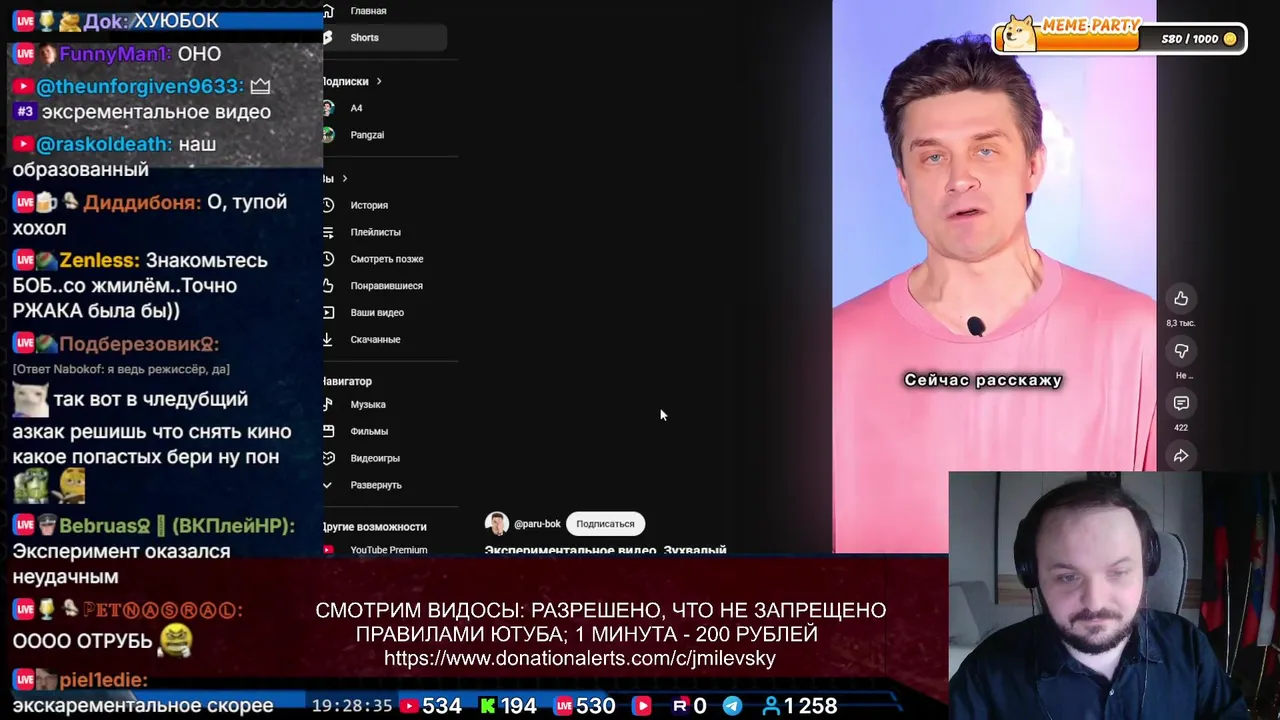Click chat username FunnyMan1

click(115, 53)
